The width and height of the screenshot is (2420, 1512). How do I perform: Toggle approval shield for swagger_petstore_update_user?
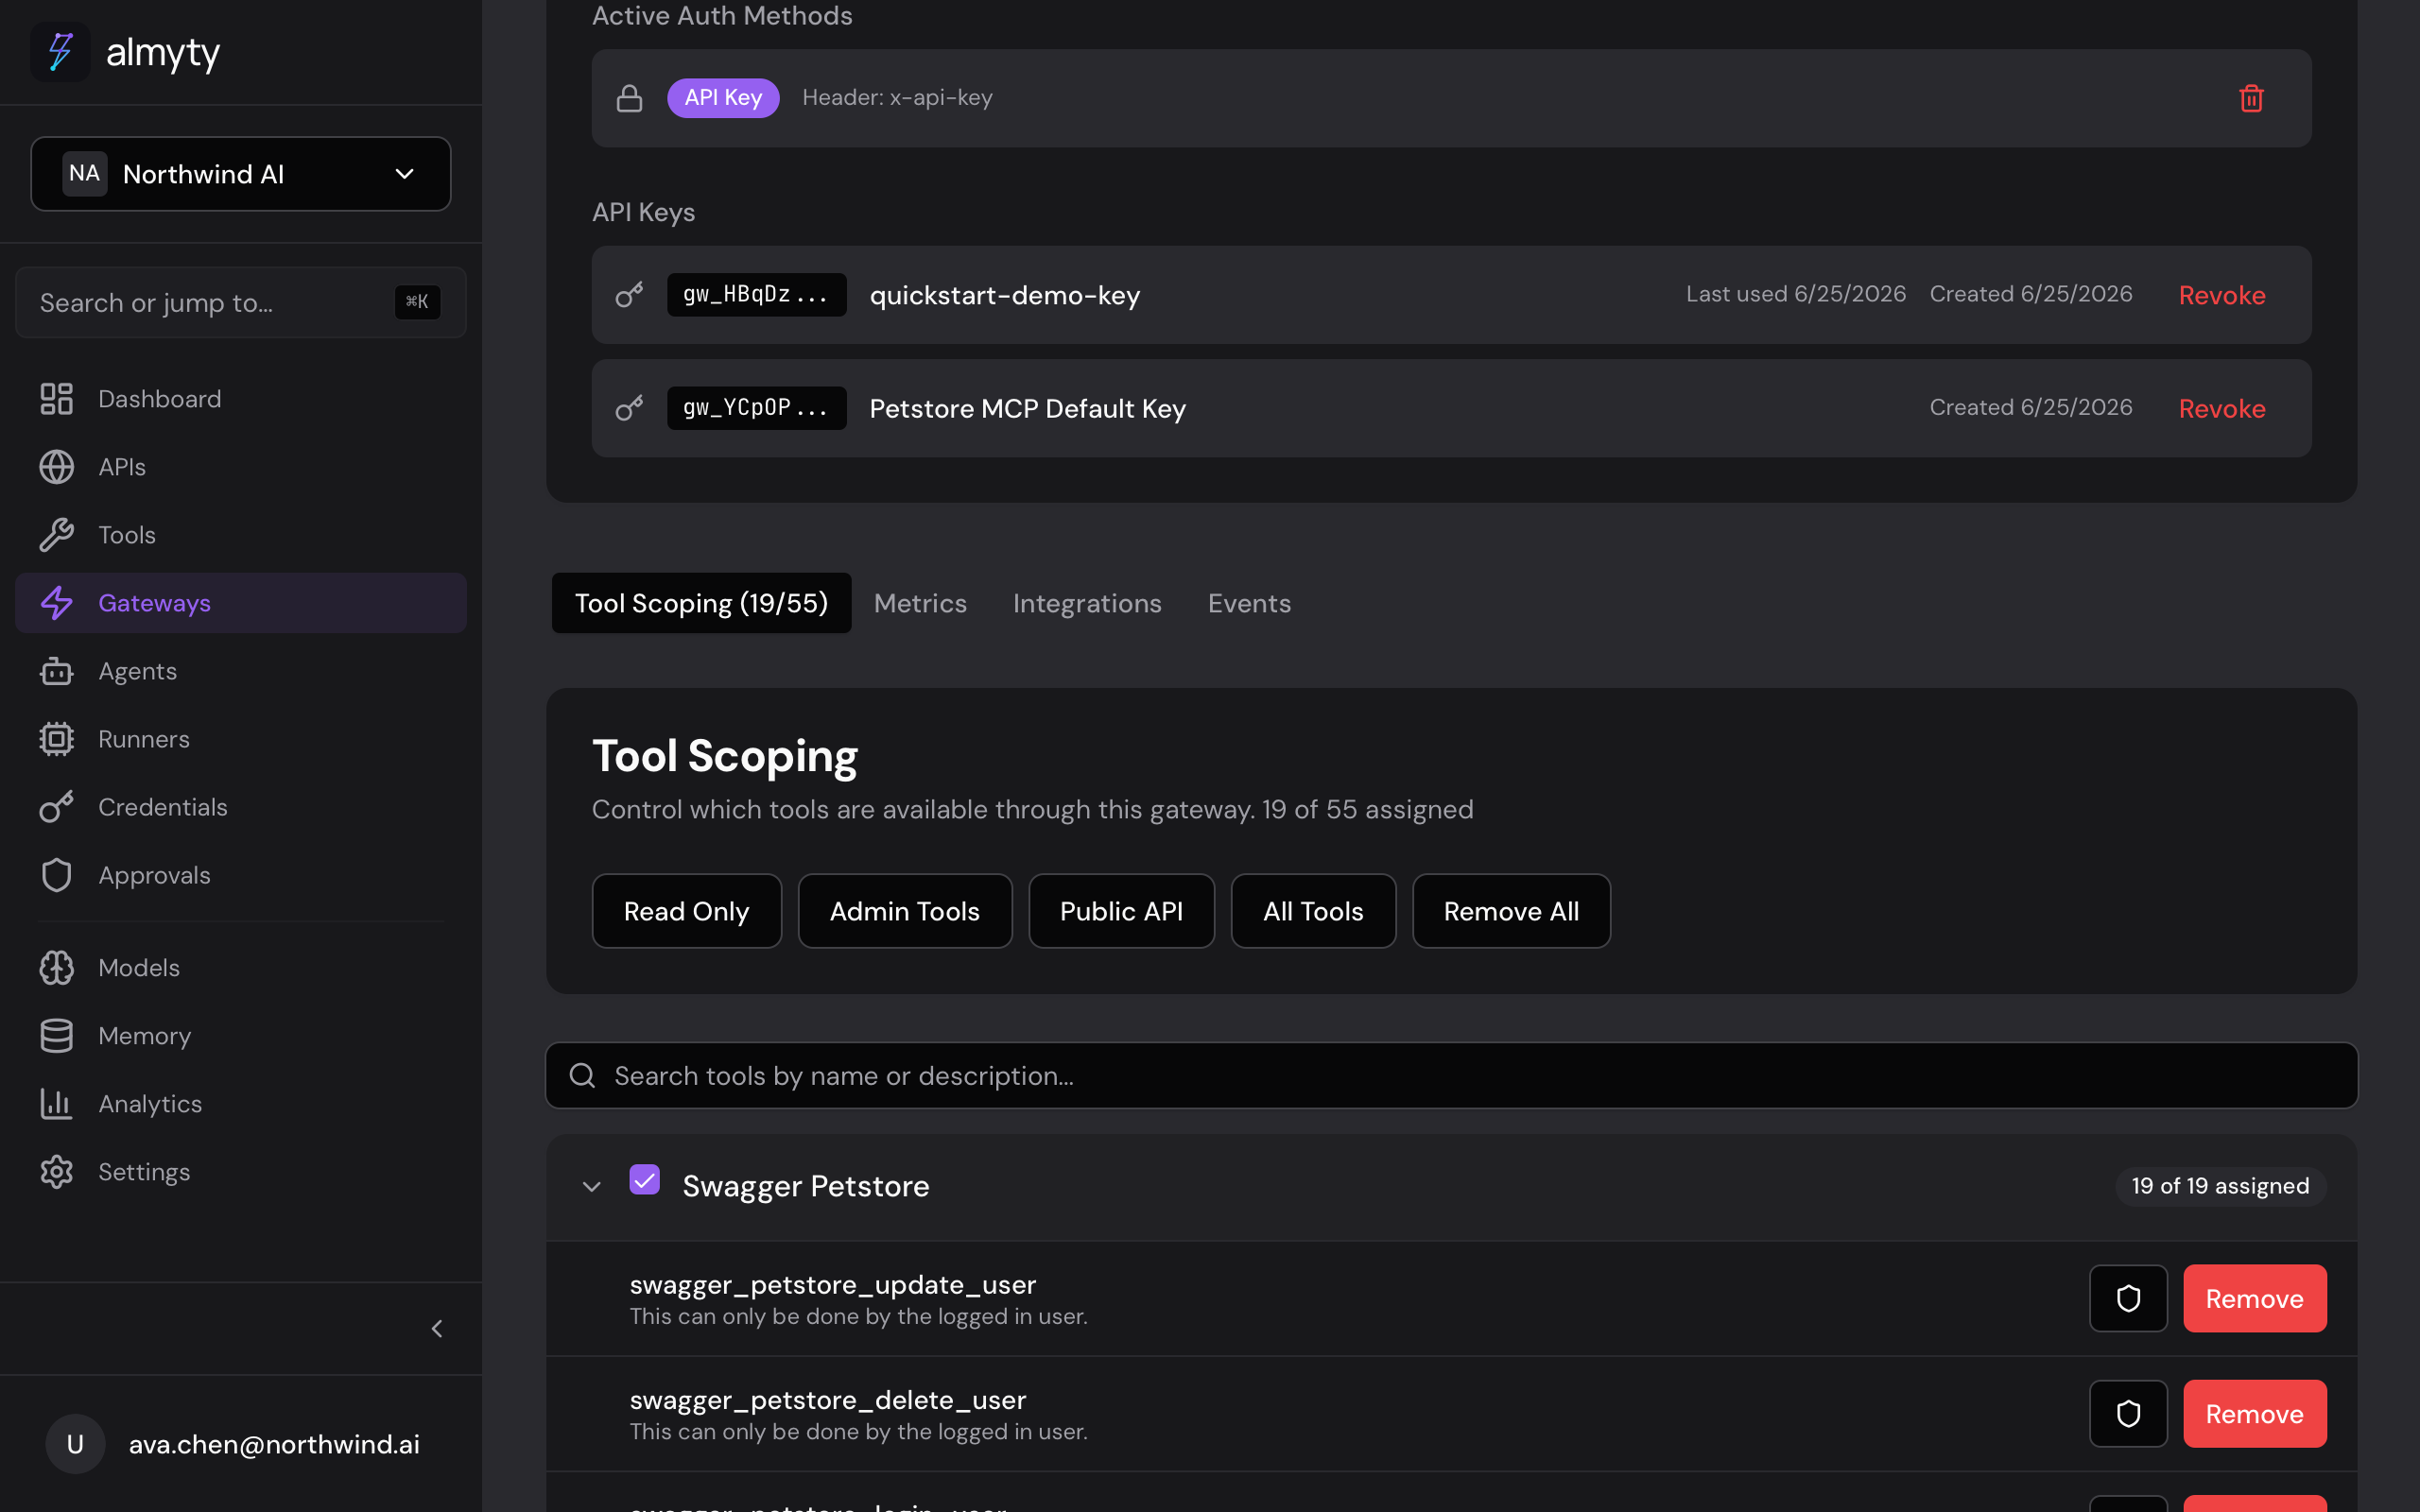tap(2128, 1299)
